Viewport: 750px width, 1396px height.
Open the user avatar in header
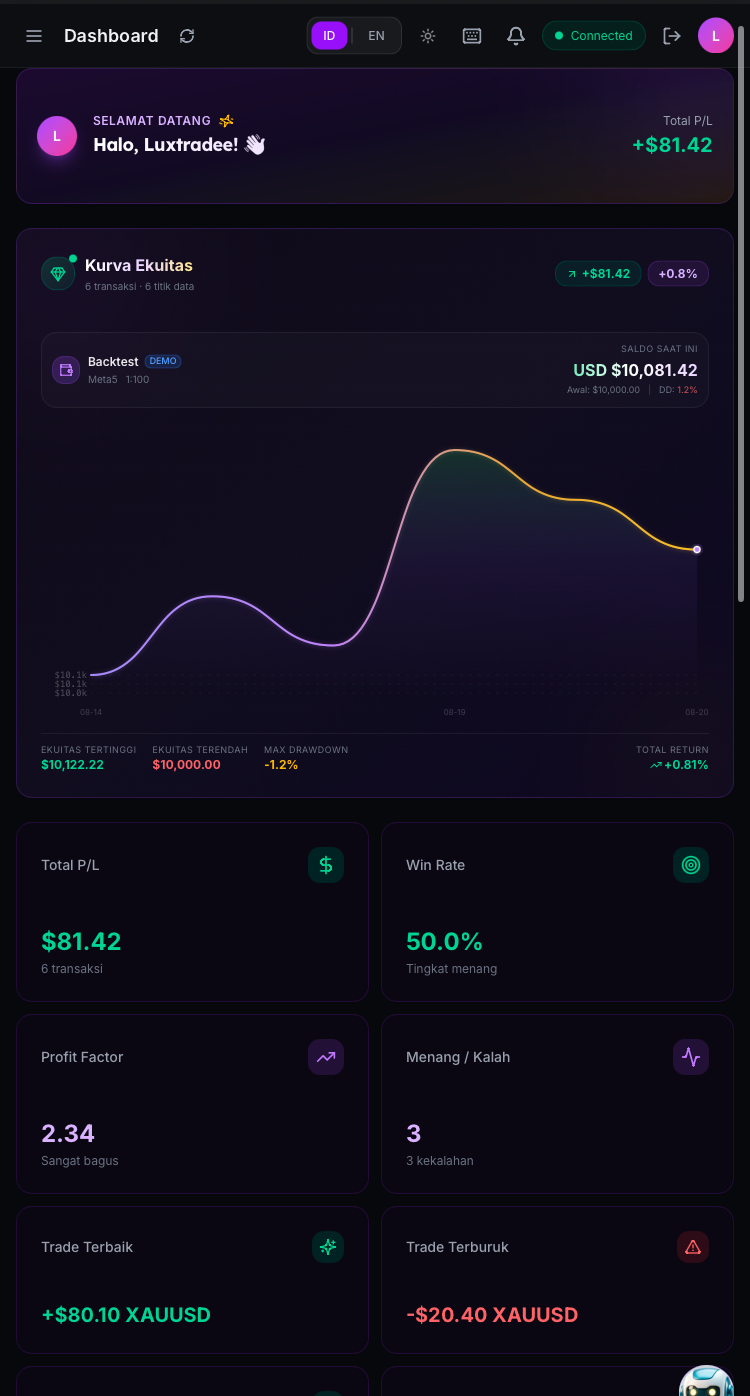716,36
